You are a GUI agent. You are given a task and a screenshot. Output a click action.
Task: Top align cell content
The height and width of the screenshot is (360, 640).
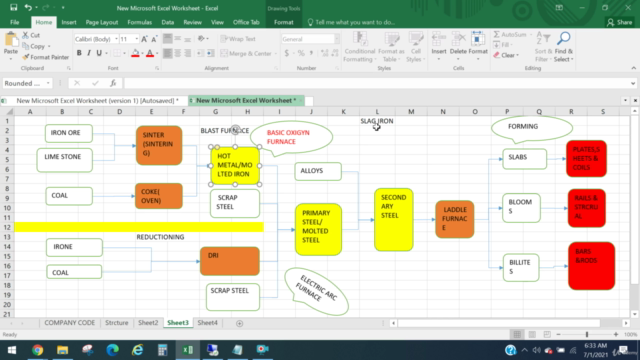click(167, 39)
